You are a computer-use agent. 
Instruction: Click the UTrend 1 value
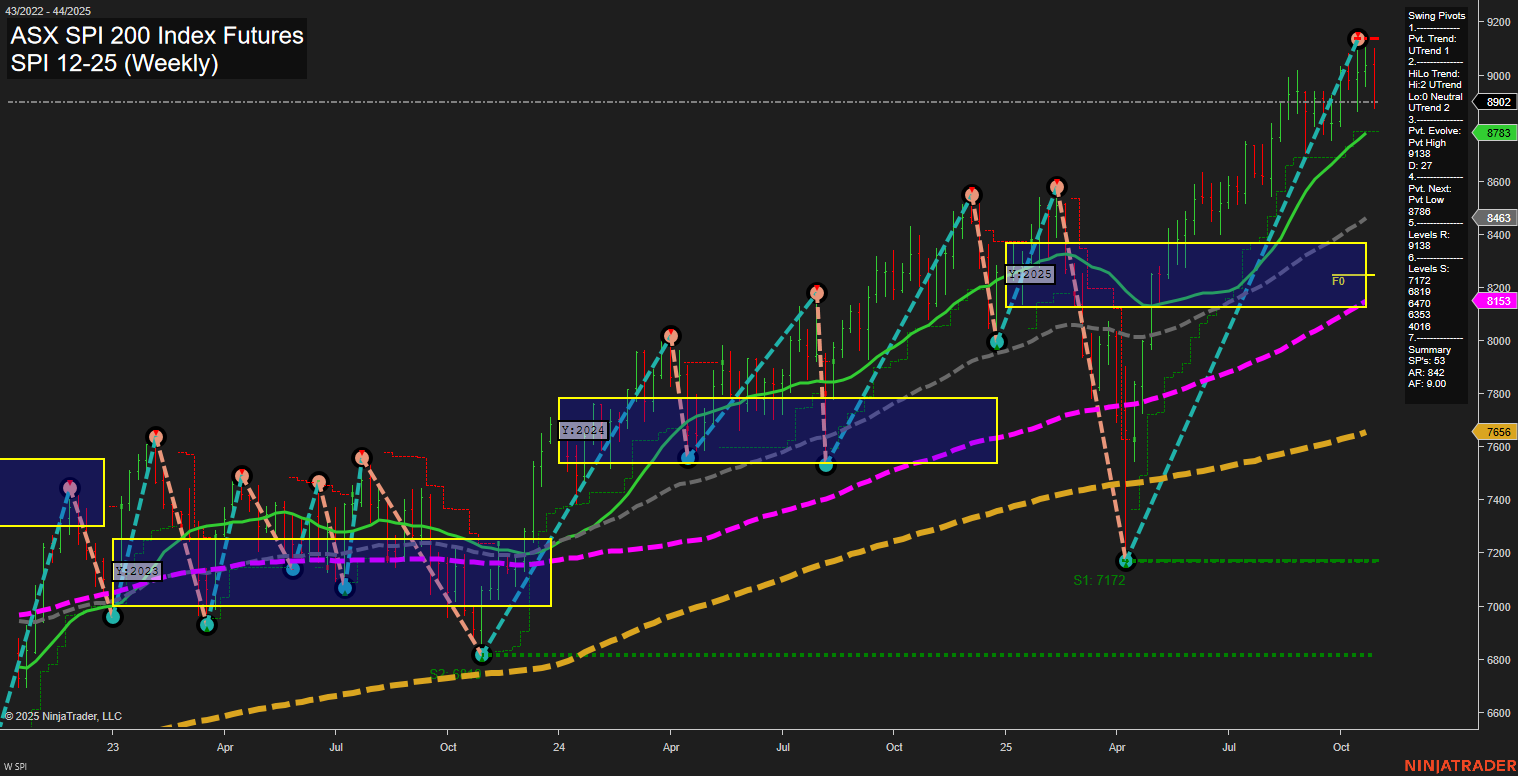pyautogui.click(x=1429, y=50)
